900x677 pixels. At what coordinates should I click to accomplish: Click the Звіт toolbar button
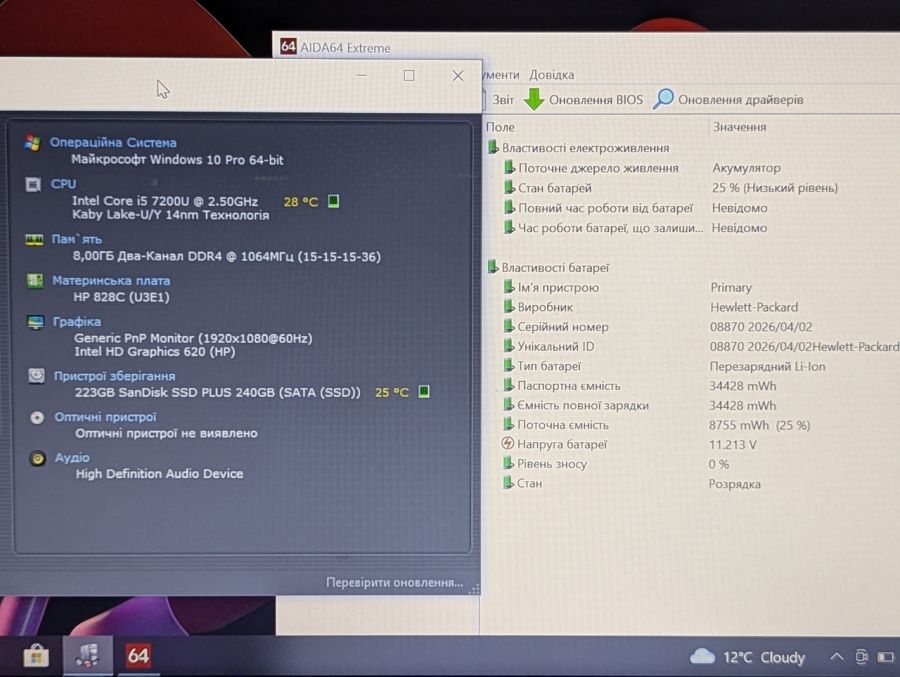pyautogui.click(x=503, y=100)
